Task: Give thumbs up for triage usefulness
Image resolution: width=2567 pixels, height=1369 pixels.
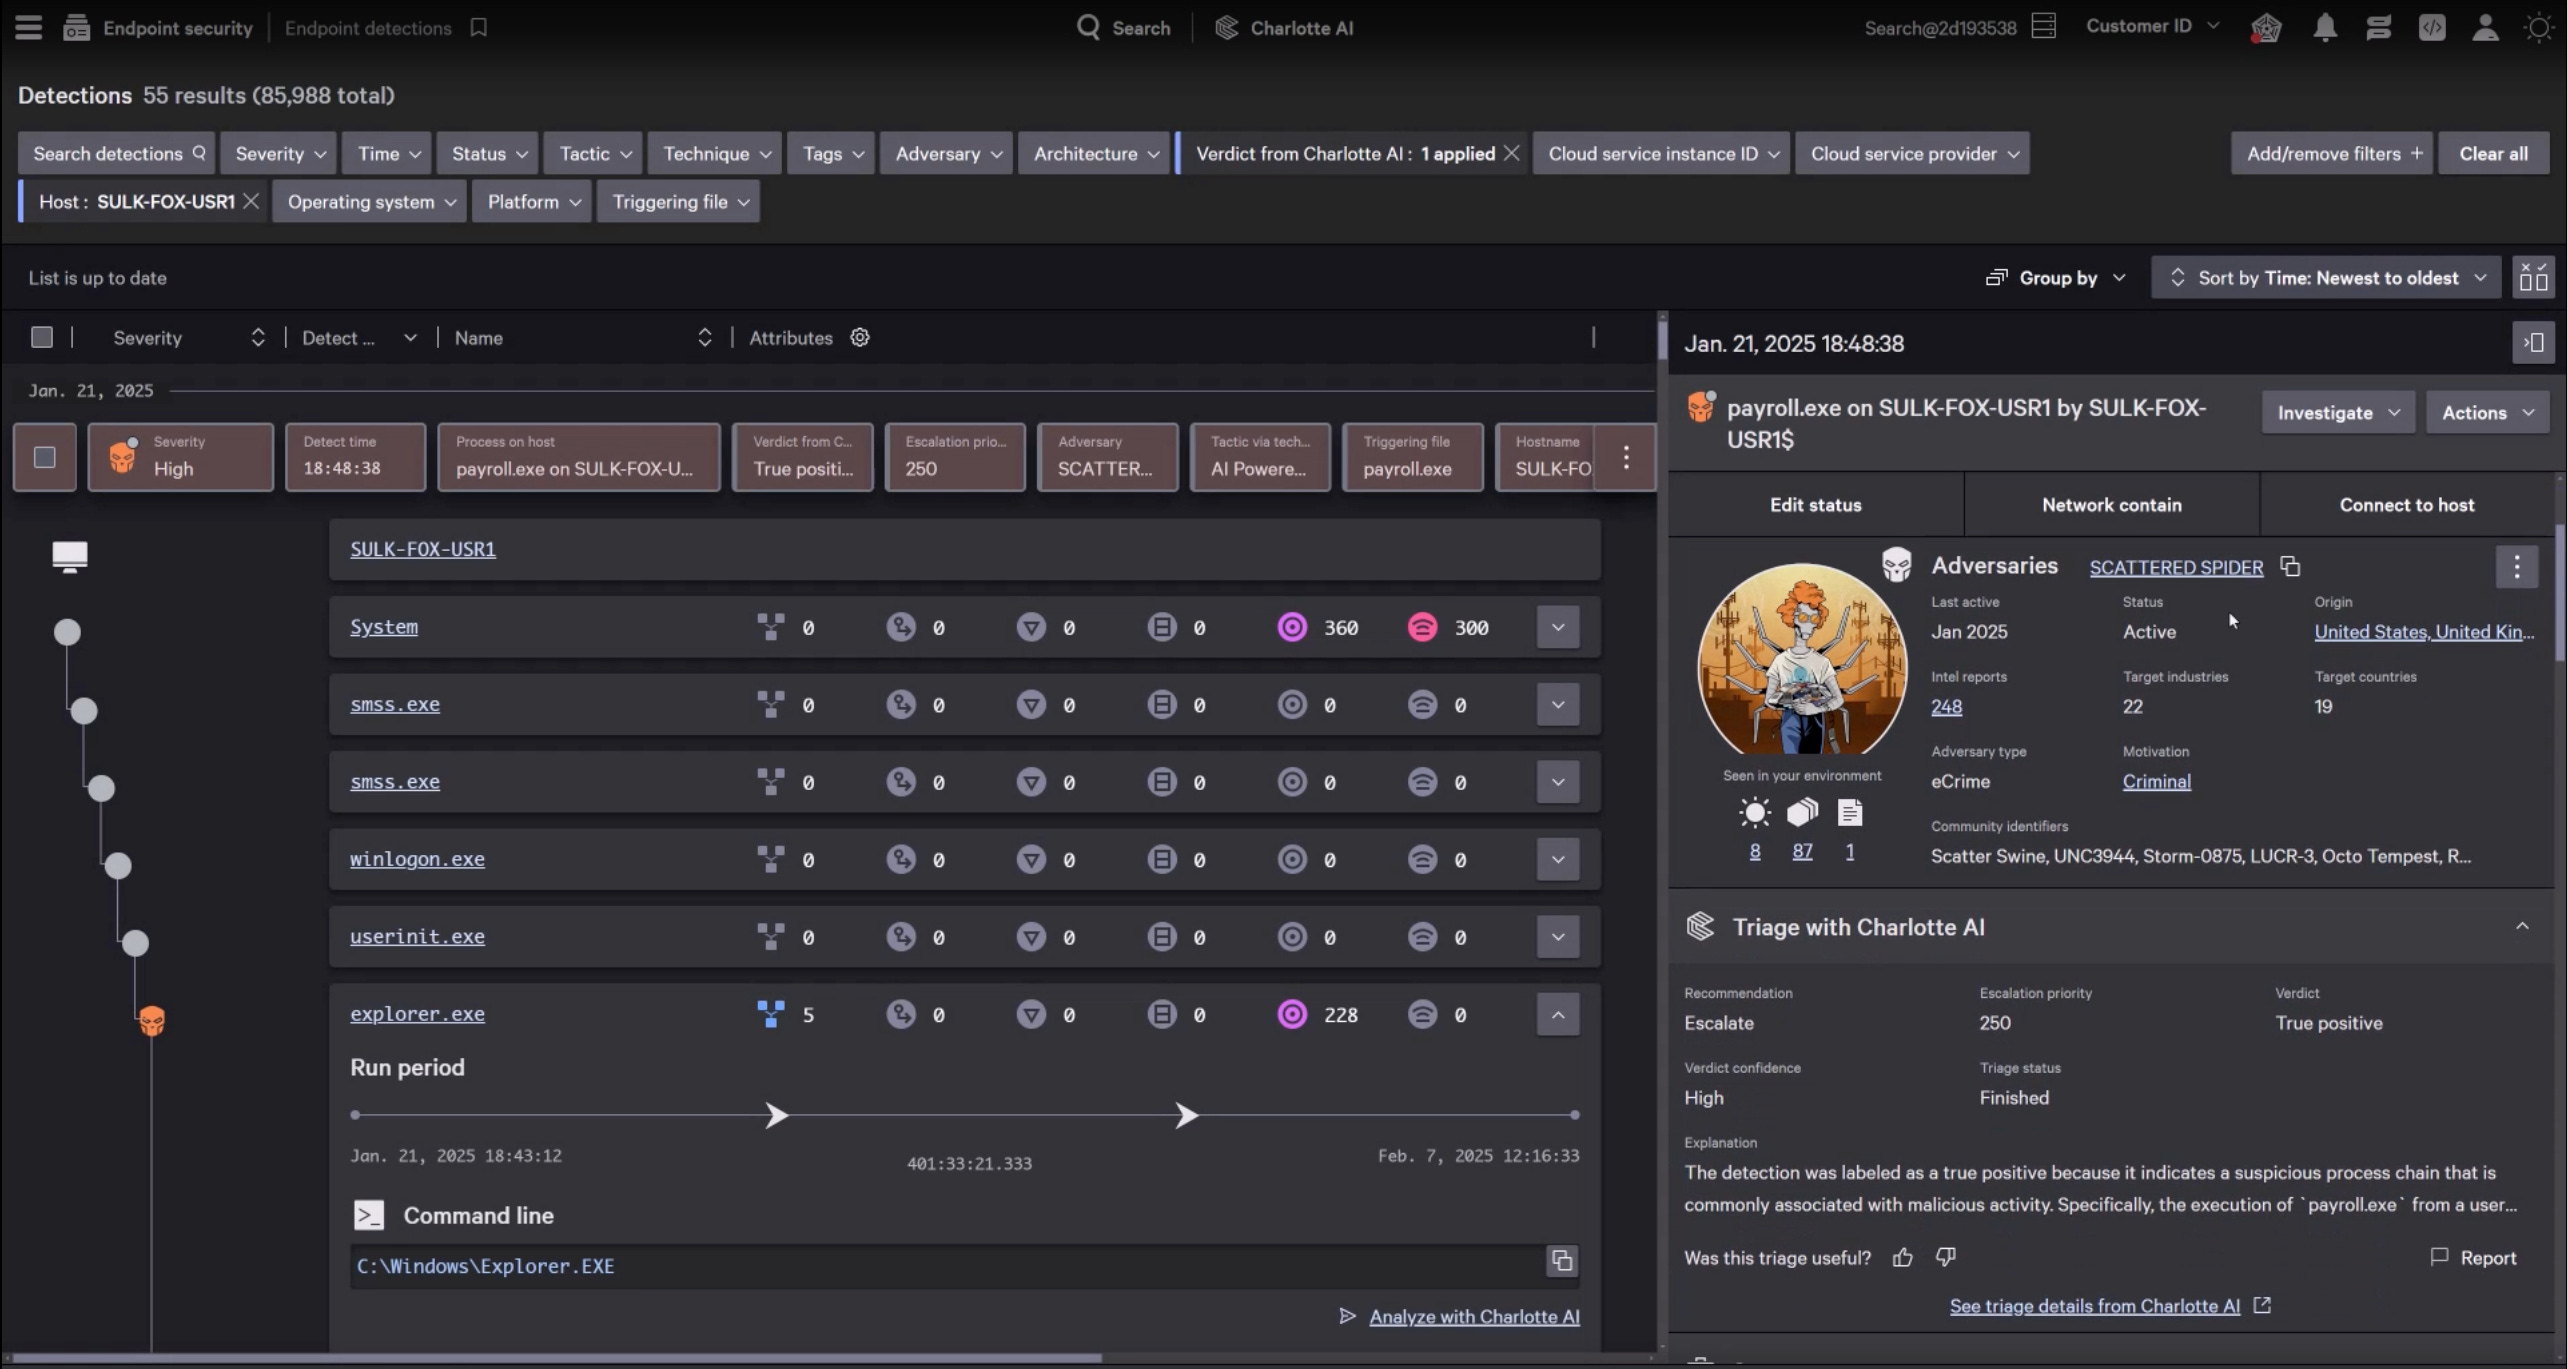Action: (1902, 1258)
